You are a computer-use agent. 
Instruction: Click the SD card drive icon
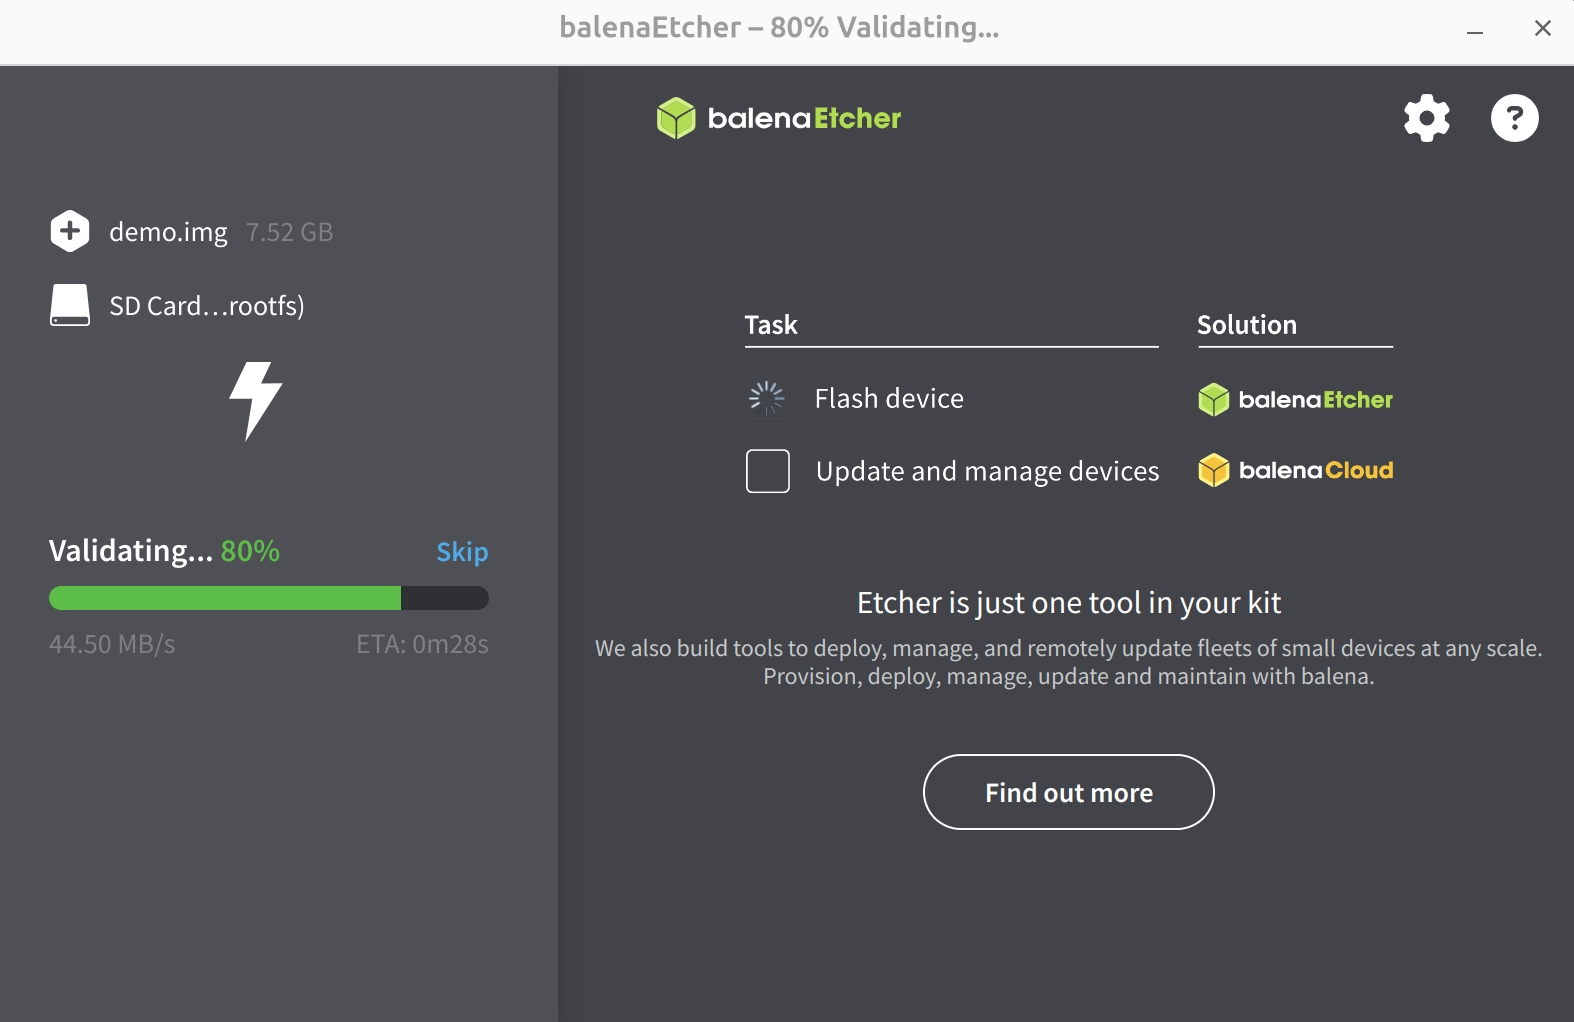[70, 305]
